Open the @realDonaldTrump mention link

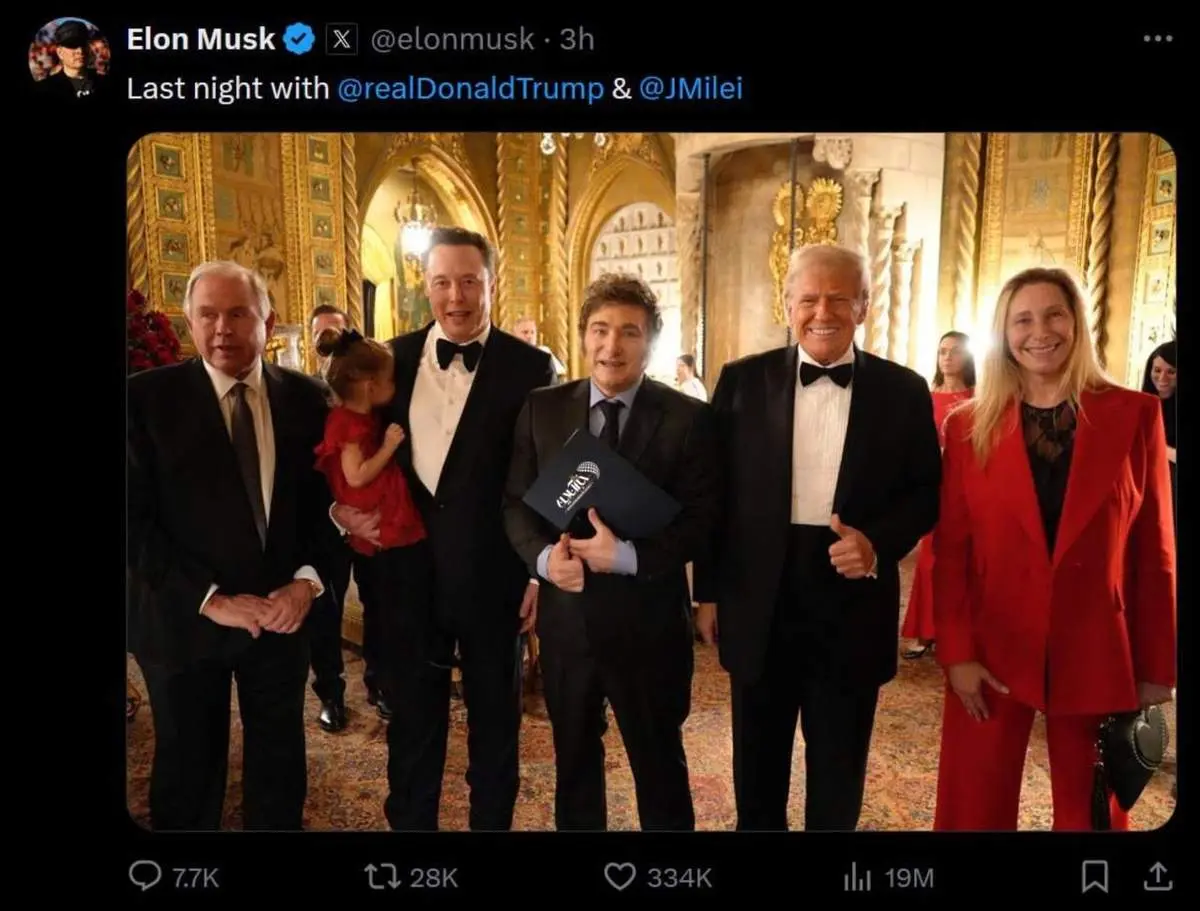pyautogui.click(x=470, y=89)
